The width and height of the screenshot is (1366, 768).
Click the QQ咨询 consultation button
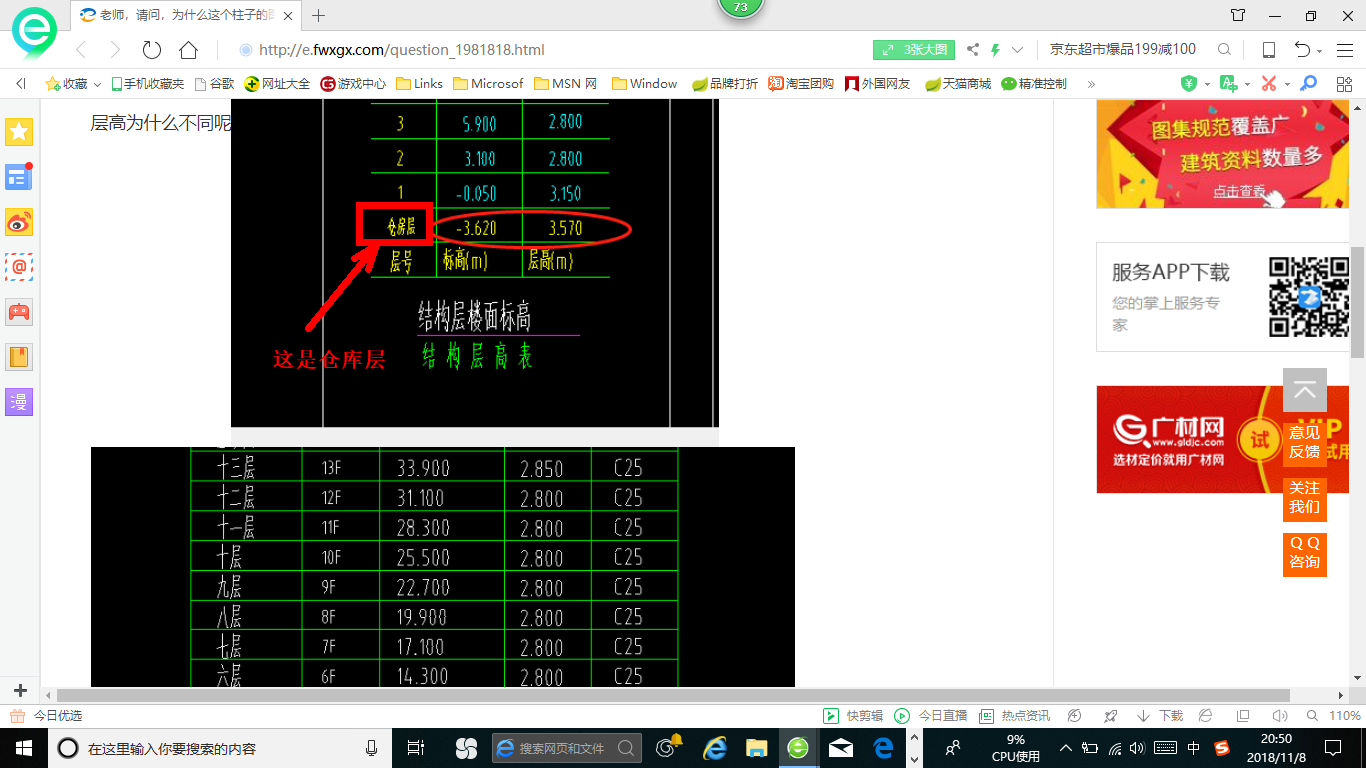pyautogui.click(x=1304, y=553)
